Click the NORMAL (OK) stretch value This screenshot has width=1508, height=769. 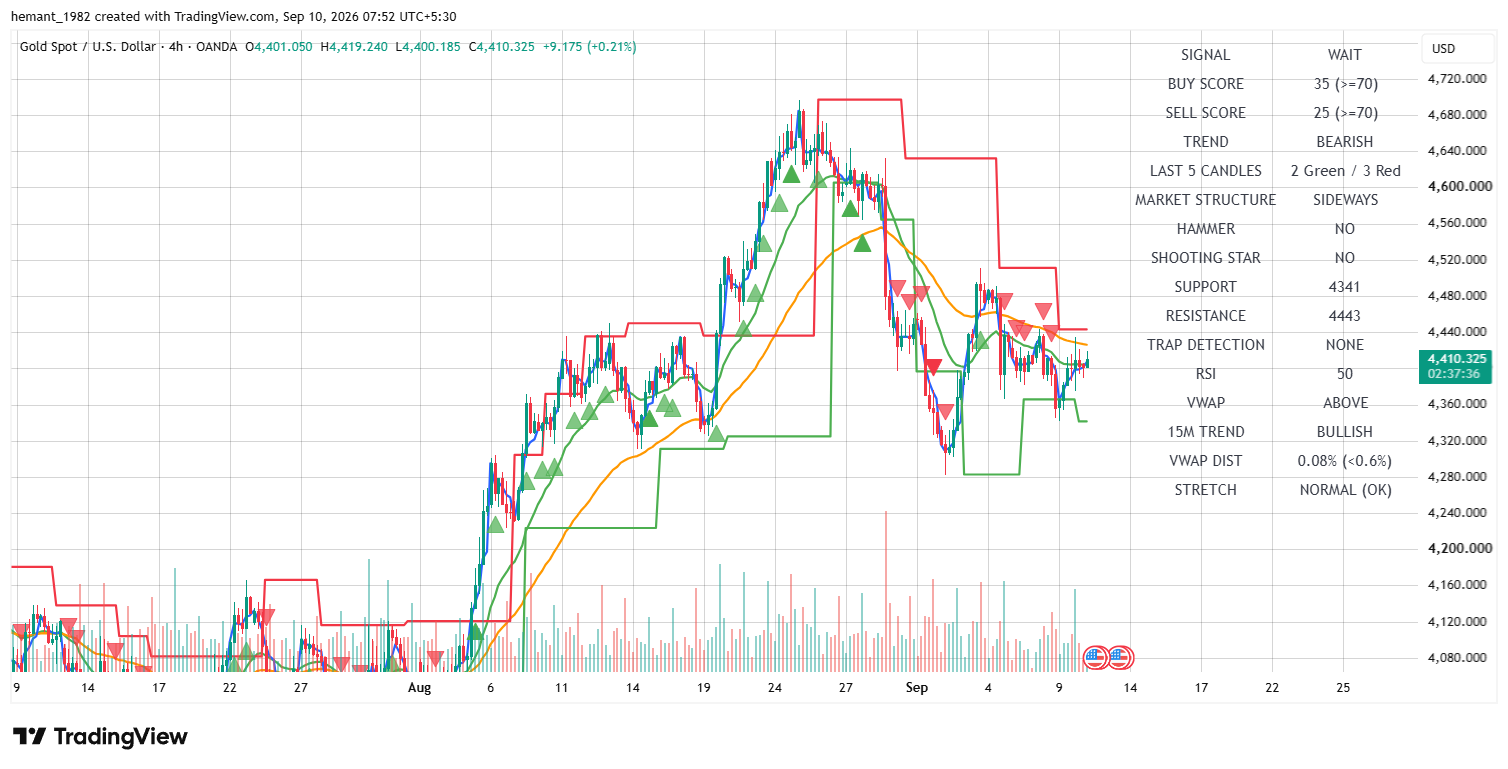point(1345,490)
